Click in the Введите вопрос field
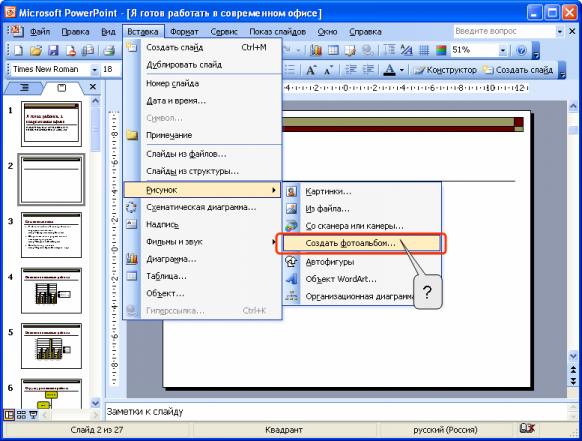 pyautogui.click(x=504, y=32)
